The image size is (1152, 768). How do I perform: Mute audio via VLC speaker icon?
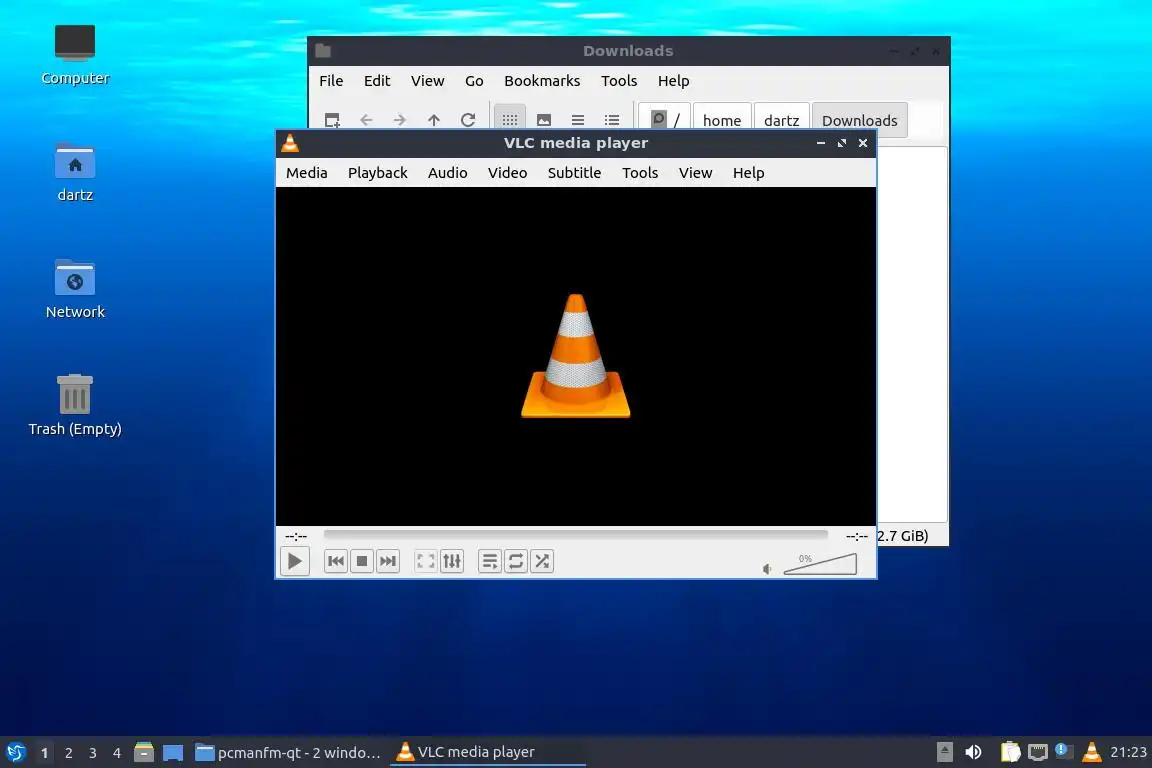pyautogui.click(x=767, y=569)
